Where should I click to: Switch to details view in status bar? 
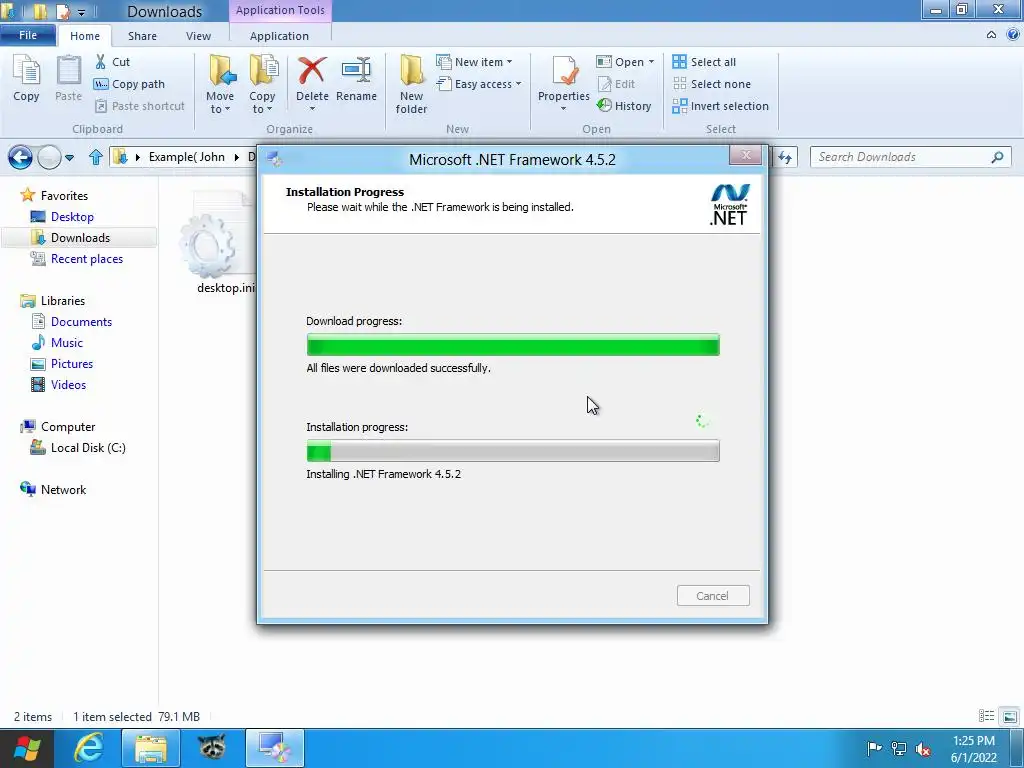986,716
